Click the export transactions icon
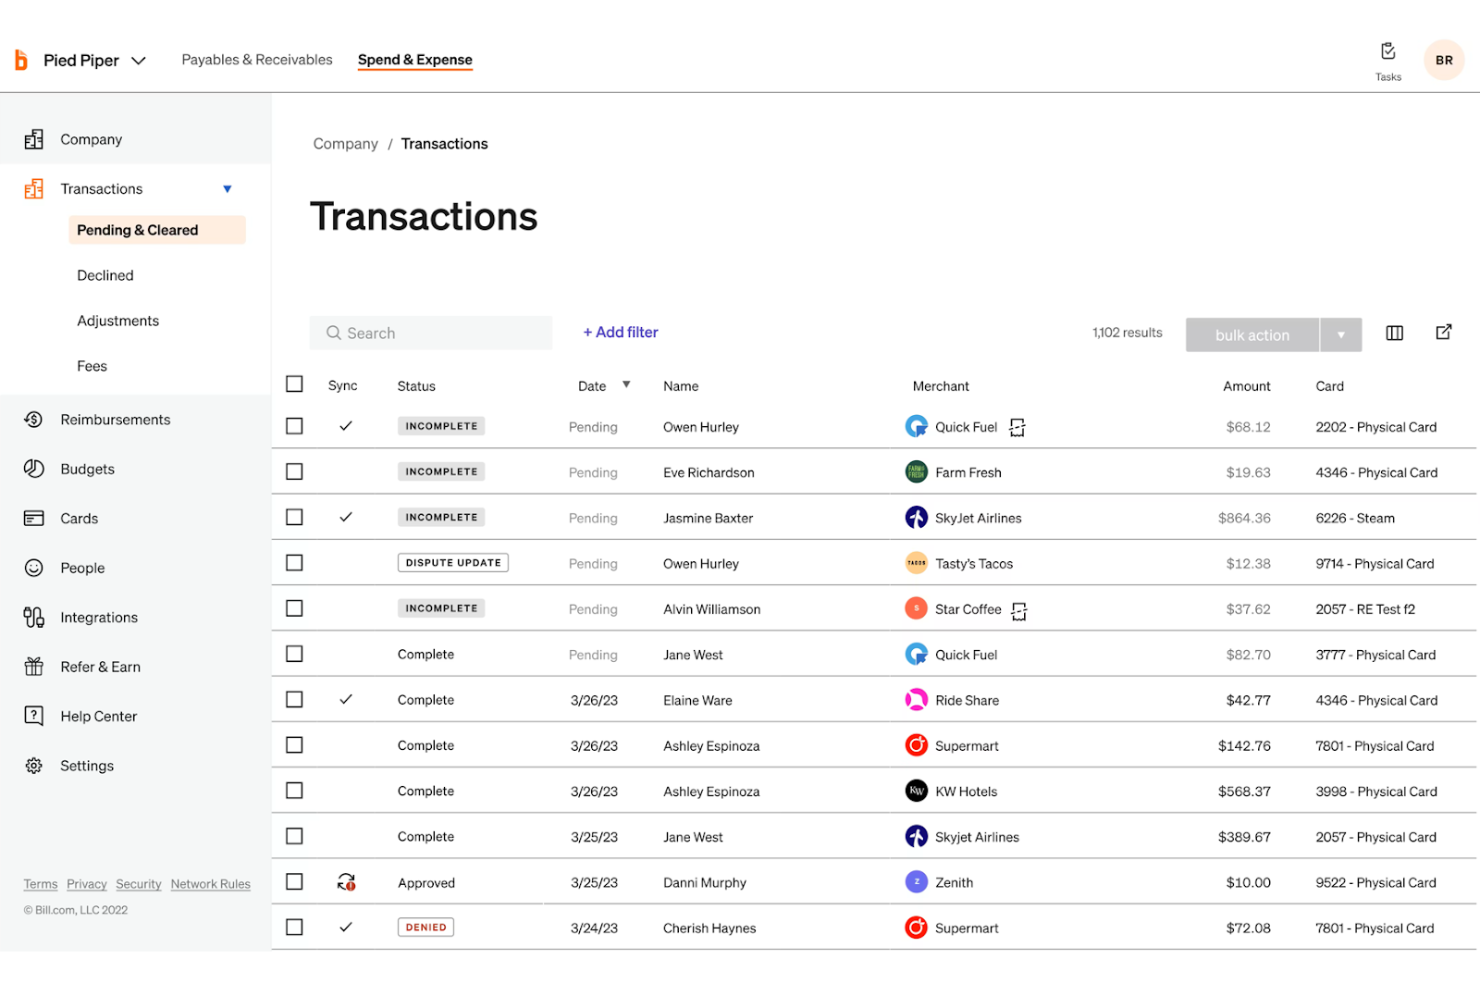Viewport: 1480px width, 987px height. coord(1443,332)
